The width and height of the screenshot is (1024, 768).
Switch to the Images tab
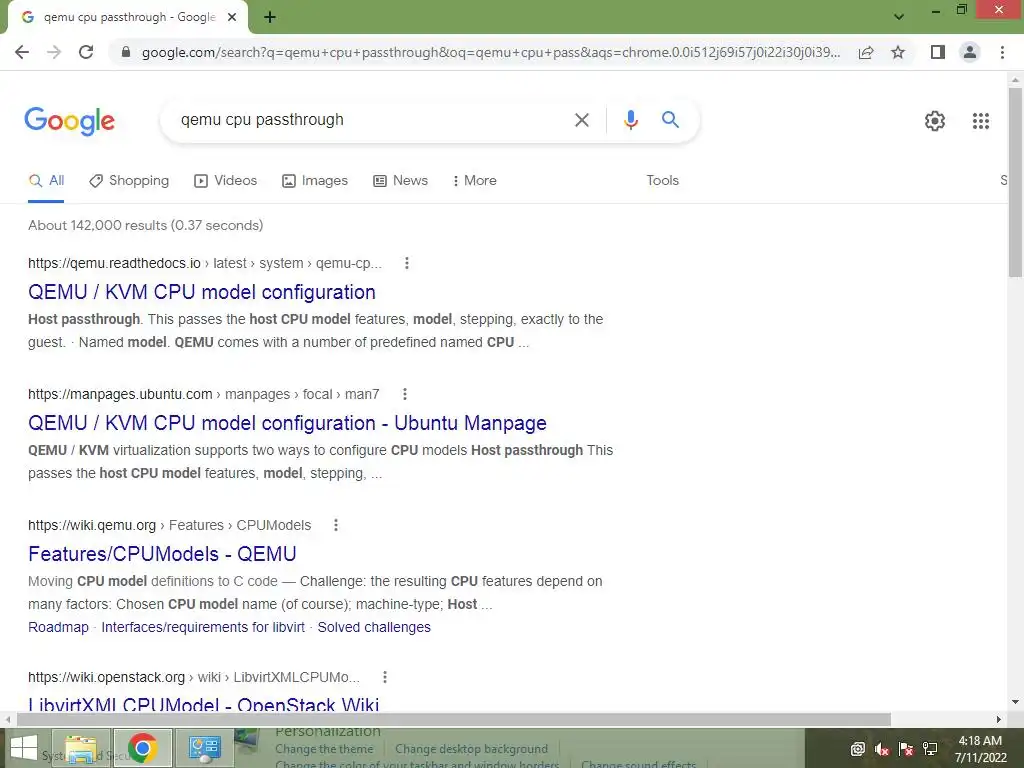tap(315, 181)
